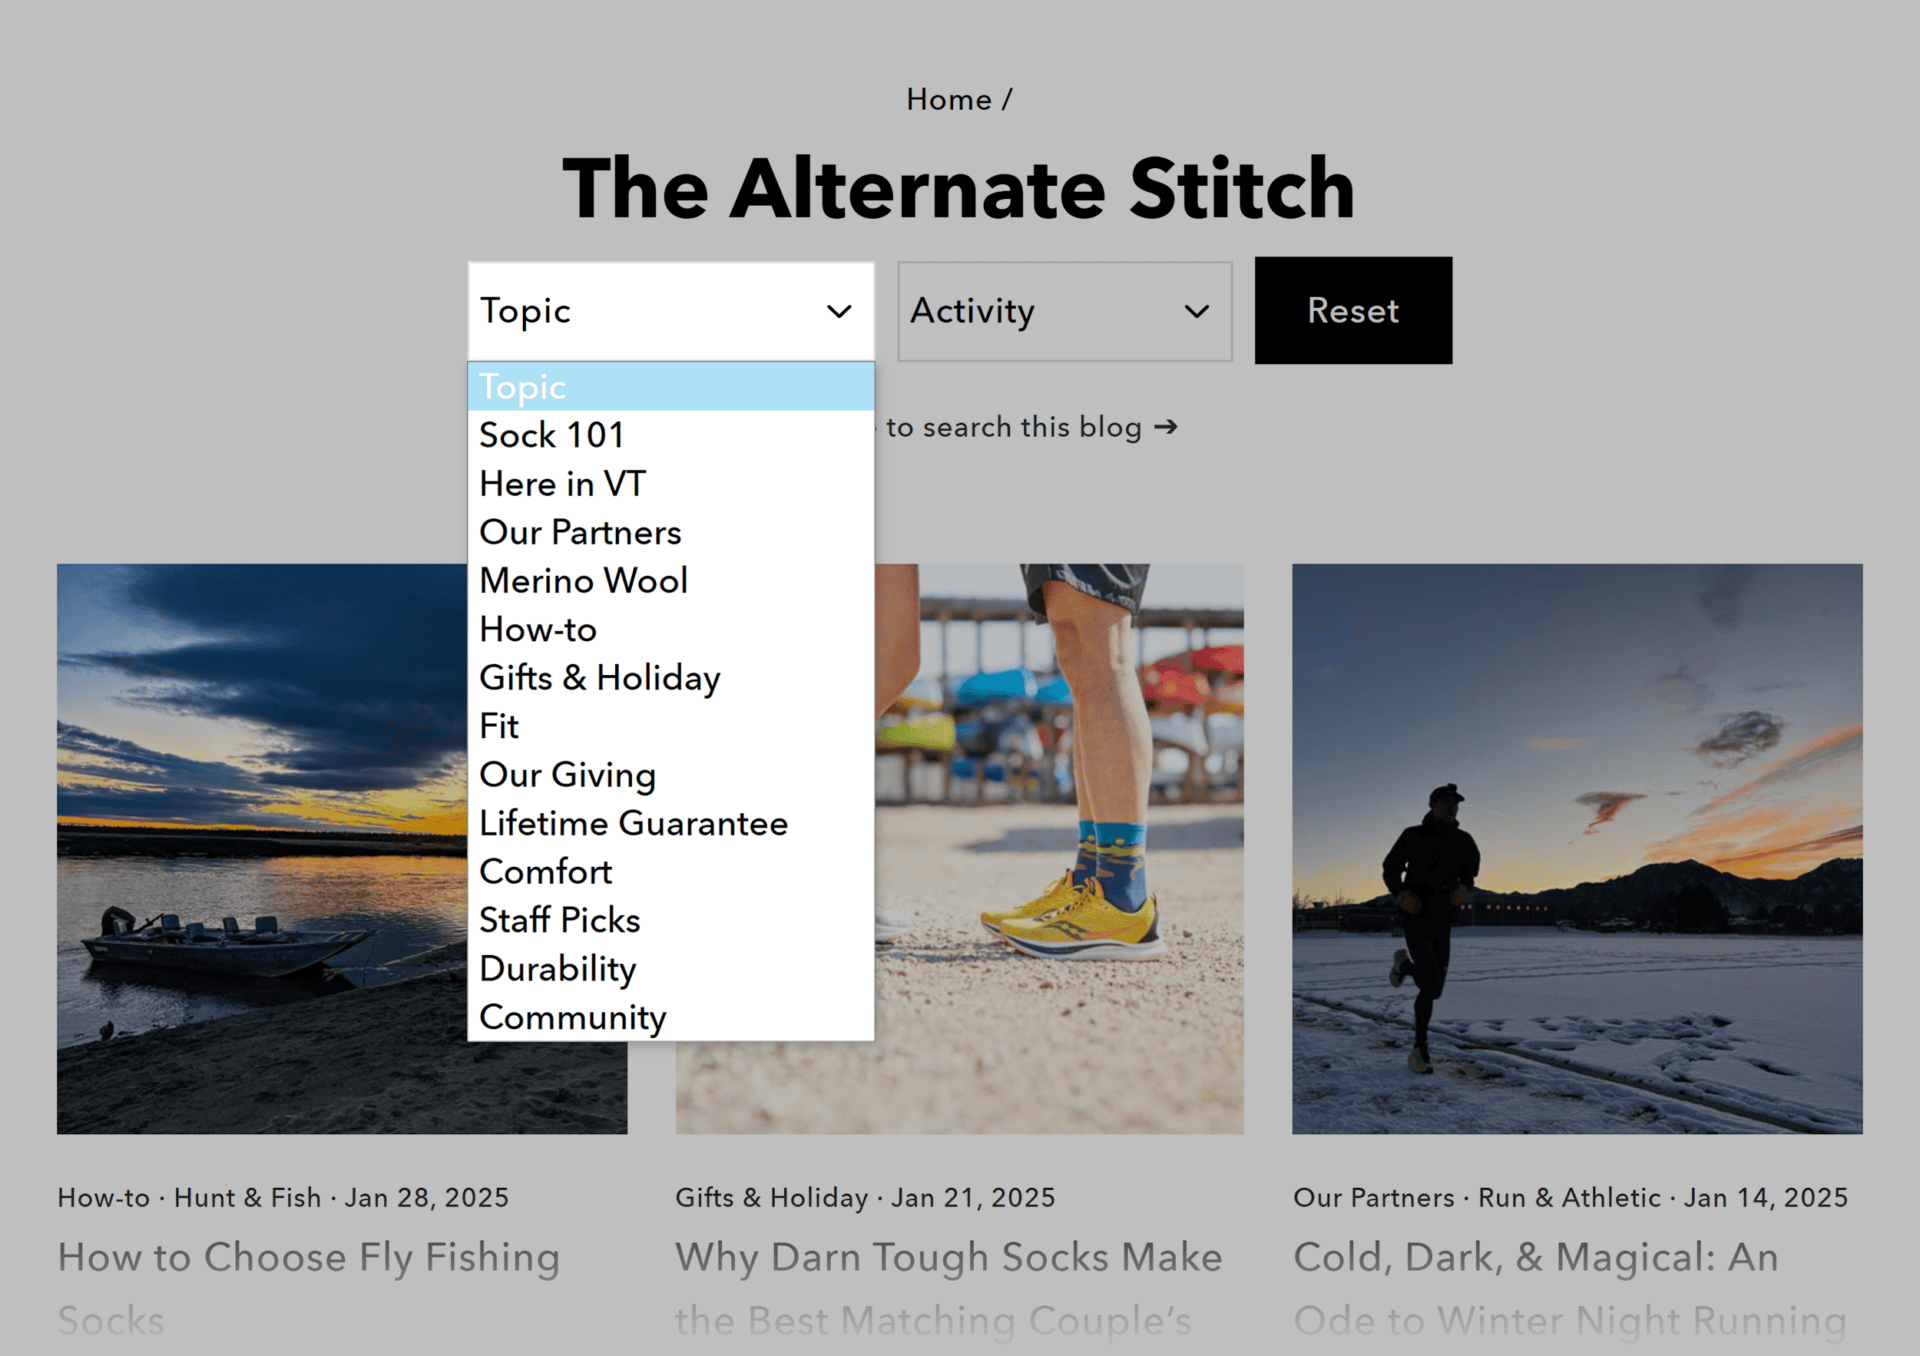
Task: Go to the Home breadcrumb link
Action: coord(949,100)
